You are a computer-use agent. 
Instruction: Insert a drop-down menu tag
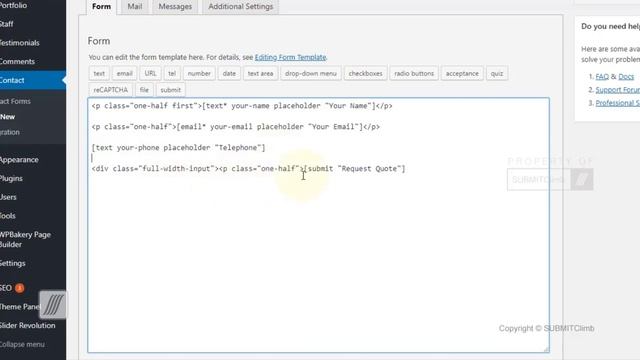(311, 73)
